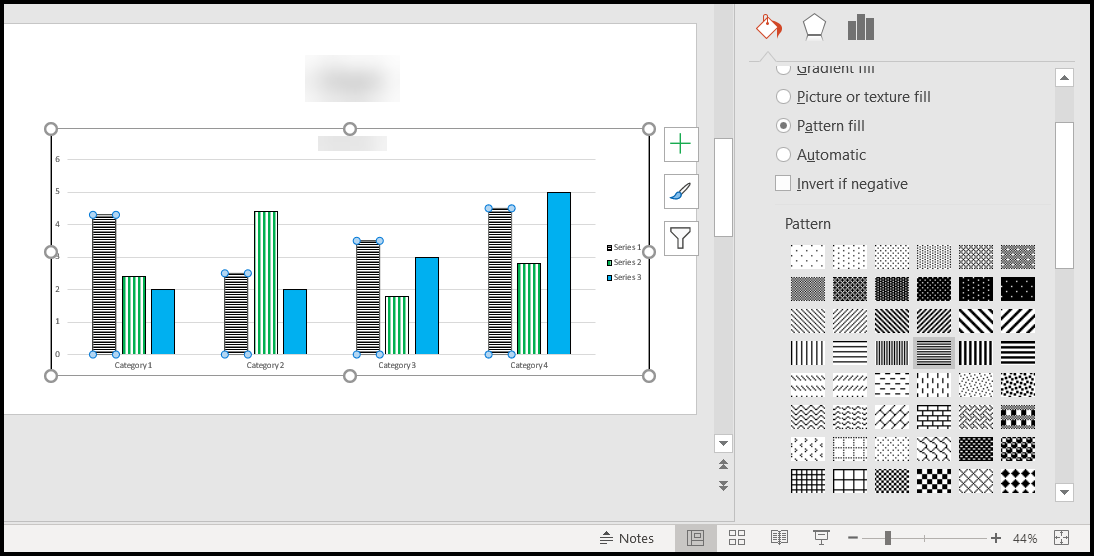Choose the dashed vertical pattern swatch
The height and width of the screenshot is (556, 1094).
tap(934, 385)
